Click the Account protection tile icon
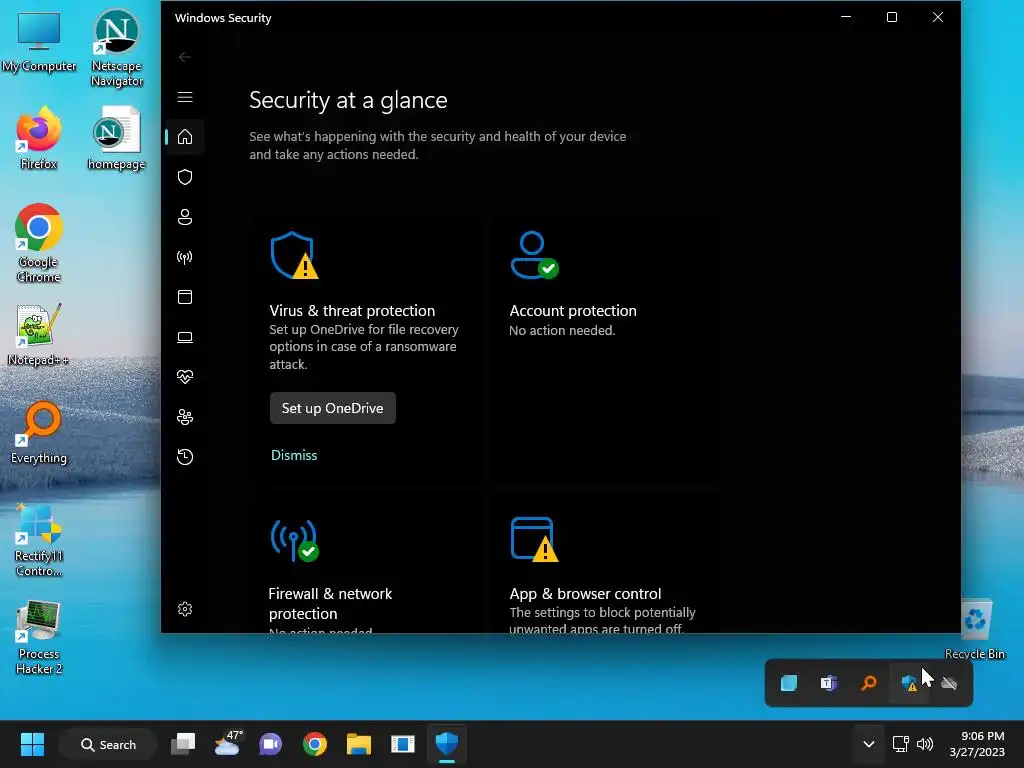The width and height of the screenshot is (1024, 768). 534,255
